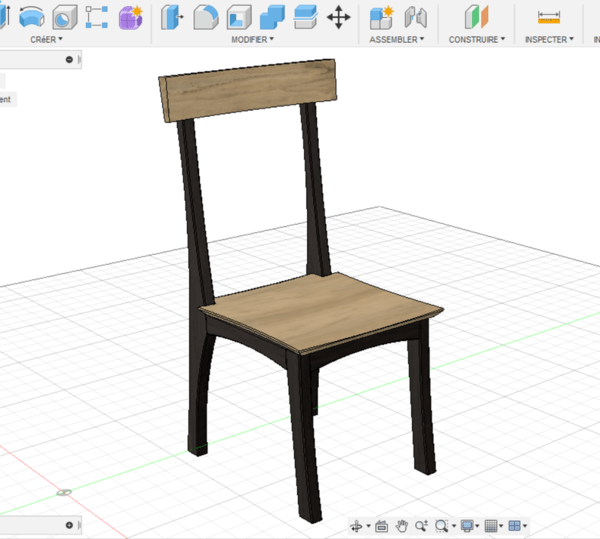This screenshot has width=600, height=539.
Task: Click the Measure ruler icon
Action: coord(549,17)
